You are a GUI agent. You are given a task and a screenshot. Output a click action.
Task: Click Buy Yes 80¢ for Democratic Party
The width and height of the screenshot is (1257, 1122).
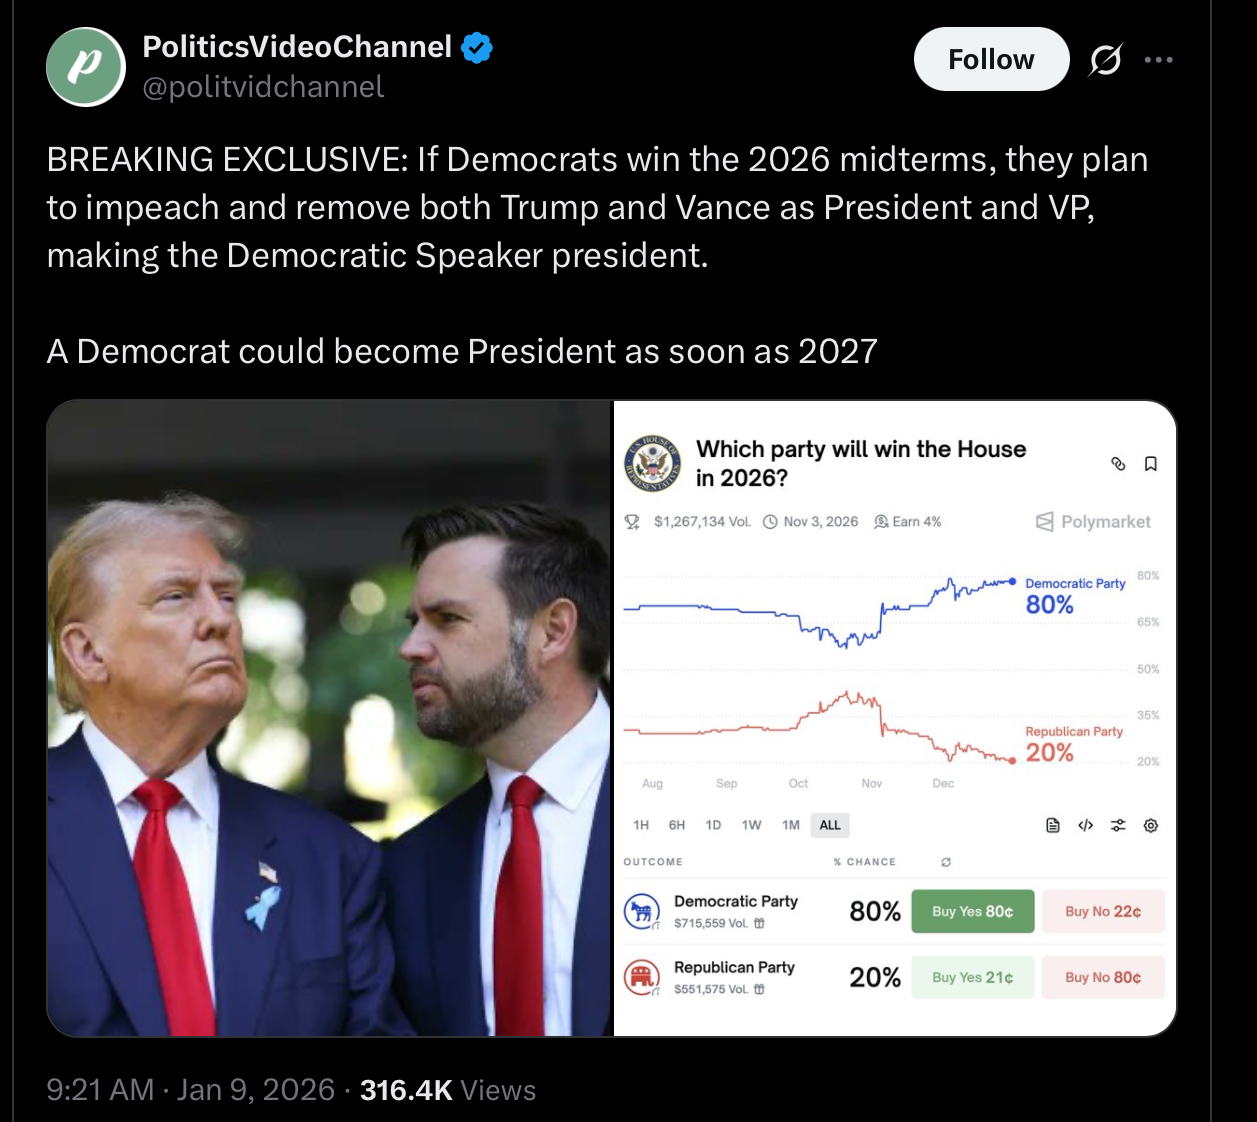[x=972, y=911]
